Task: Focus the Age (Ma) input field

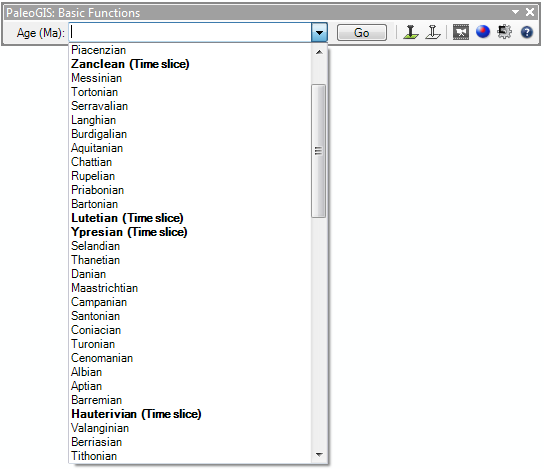Action: (x=190, y=33)
